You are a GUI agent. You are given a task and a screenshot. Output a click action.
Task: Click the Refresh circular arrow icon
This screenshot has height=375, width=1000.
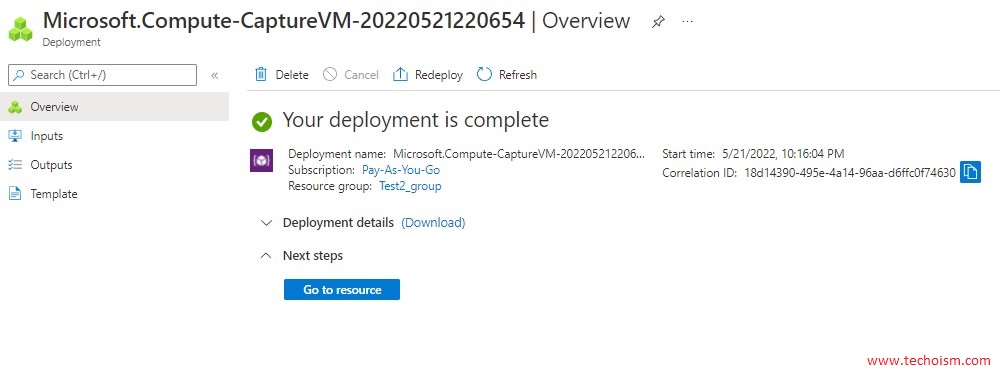pos(485,75)
